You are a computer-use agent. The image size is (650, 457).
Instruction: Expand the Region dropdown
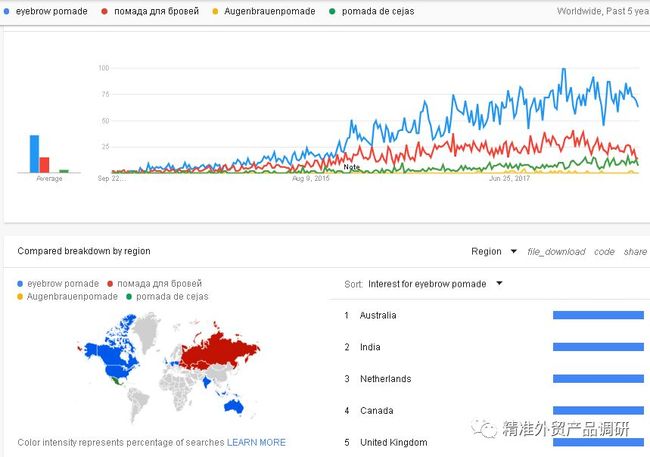tap(494, 251)
